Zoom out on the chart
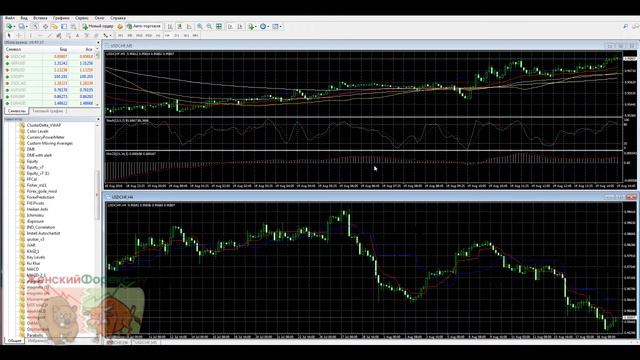The image size is (640, 360). pyautogui.click(x=209, y=27)
